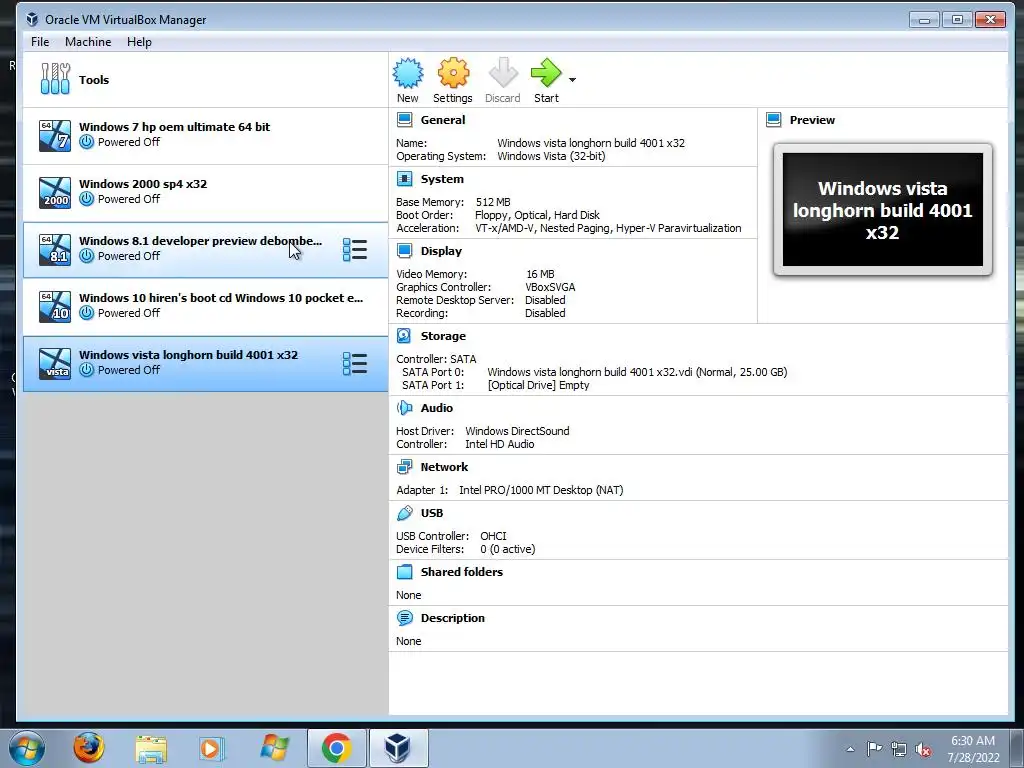The image size is (1024, 768).
Task: Click the Audio section speaker icon
Action: [405, 408]
